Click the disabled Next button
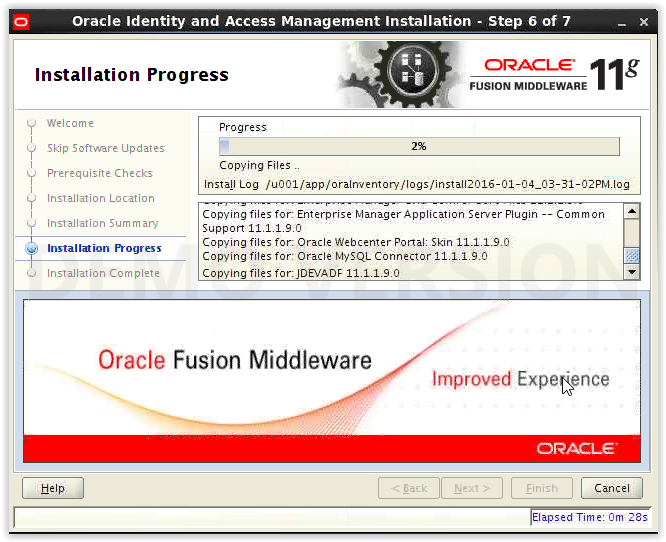The image size is (666, 542). coord(472,488)
